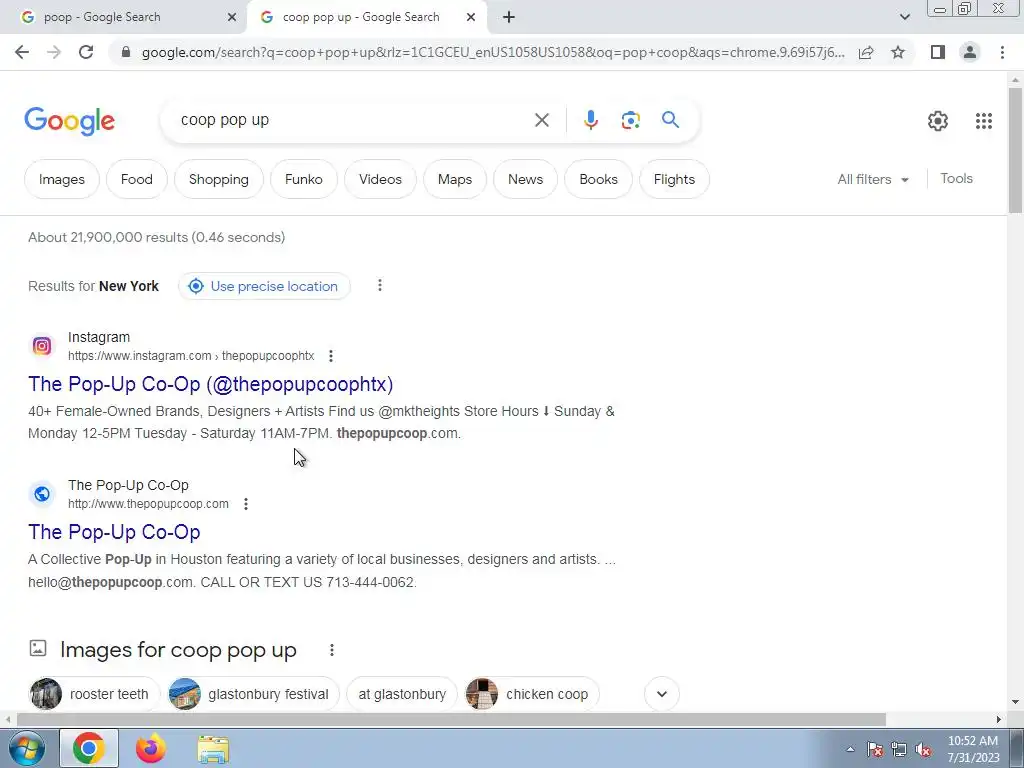This screenshot has height=768, width=1024.
Task: Launch Firefox from the taskbar
Action: coord(150,748)
